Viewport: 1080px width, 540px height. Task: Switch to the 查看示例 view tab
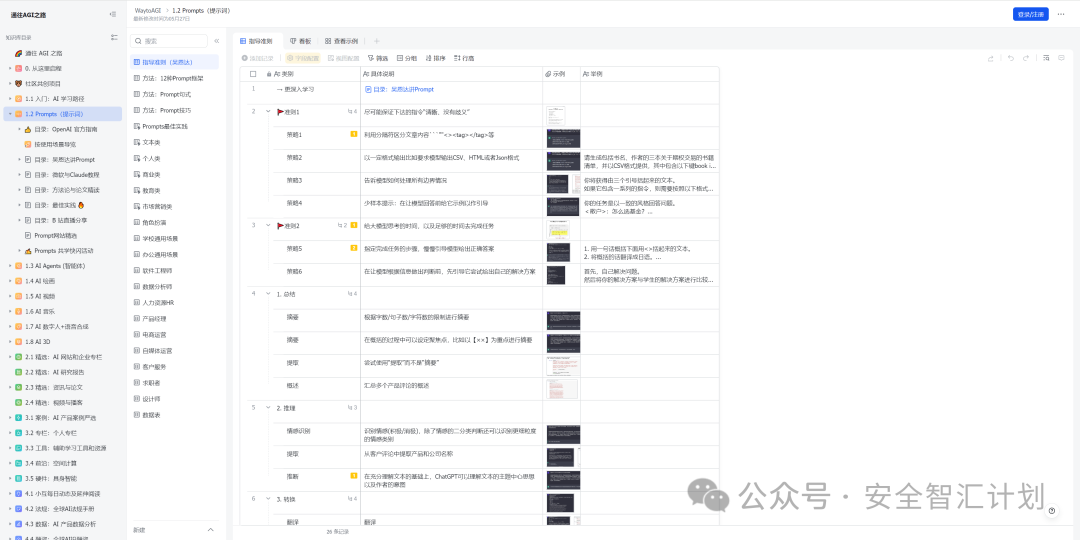click(x=342, y=41)
